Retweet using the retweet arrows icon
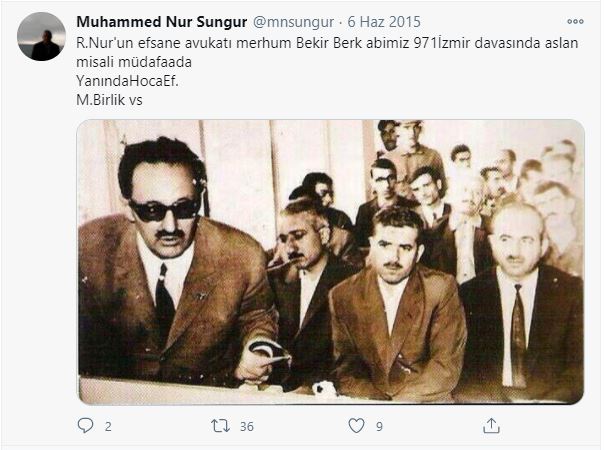605x450 pixels. pos(220,426)
